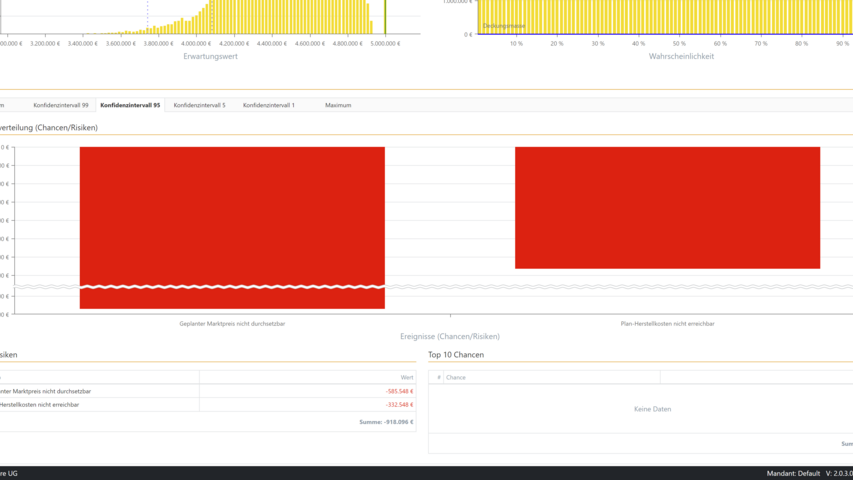Select the Herstellkosten nicht erreichbar table row
The width and height of the screenshot is (853, 480).
40,405
